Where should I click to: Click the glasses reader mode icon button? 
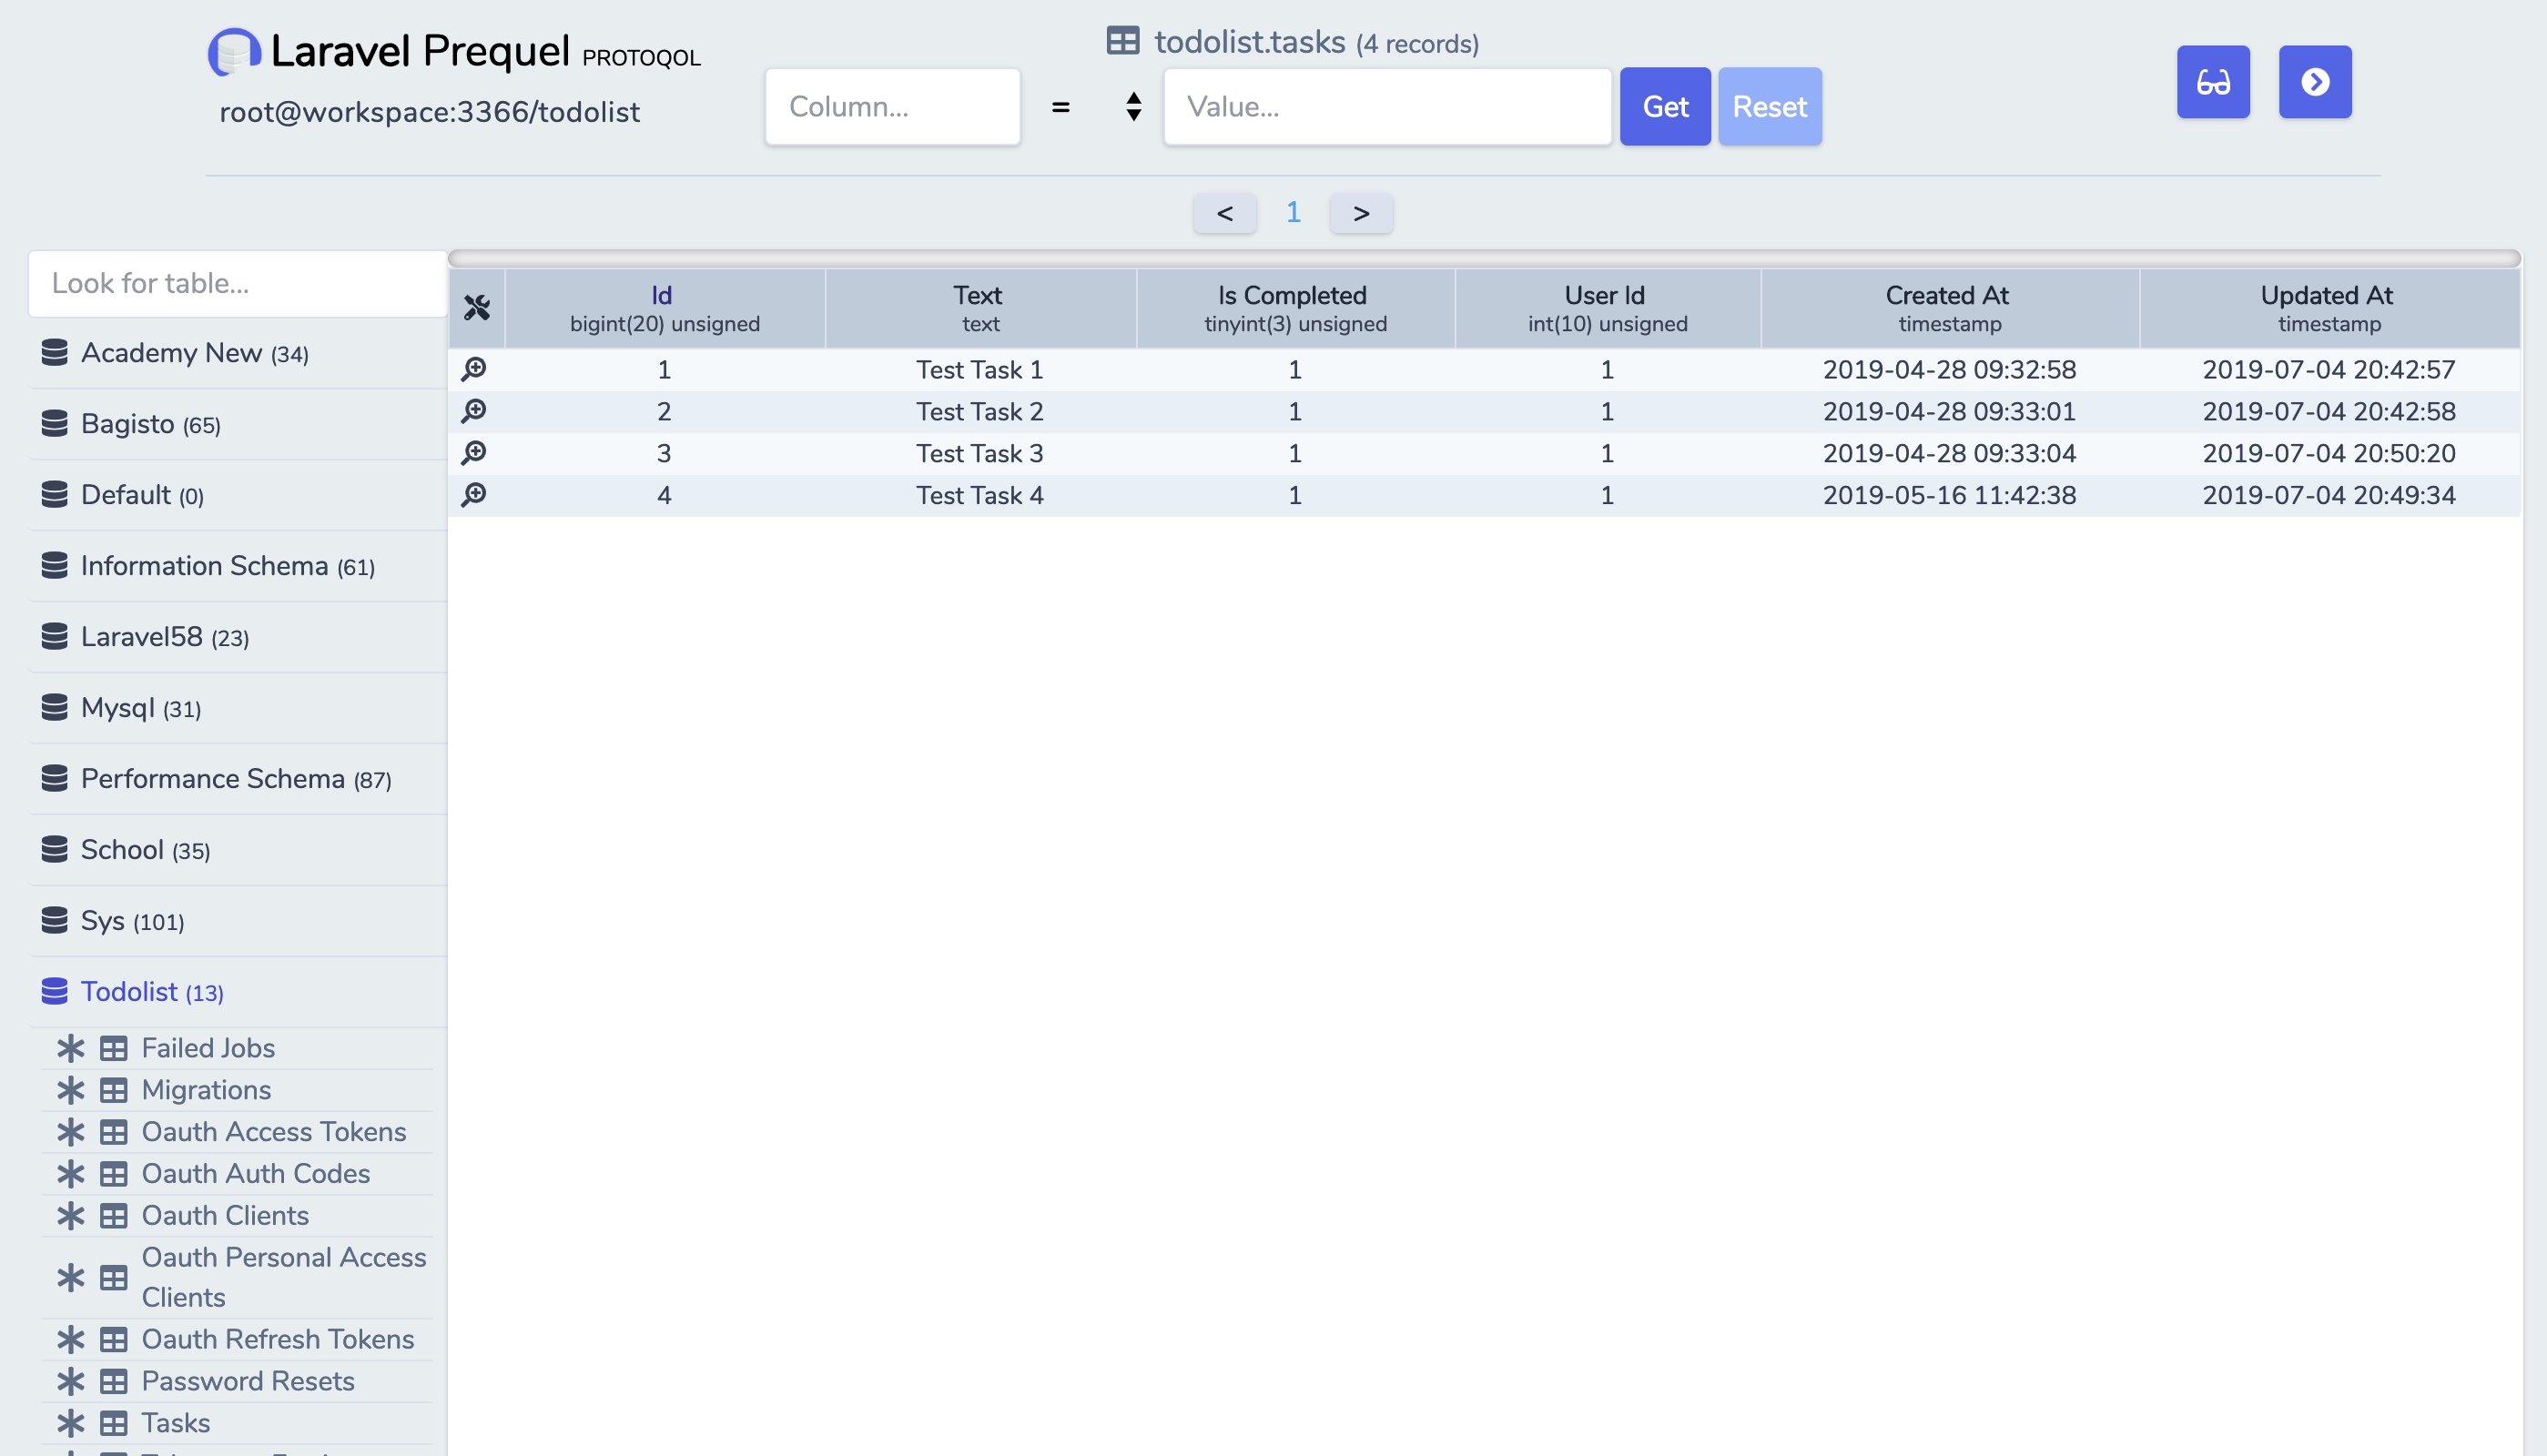pyautogui.click(x=2213, y=82)
